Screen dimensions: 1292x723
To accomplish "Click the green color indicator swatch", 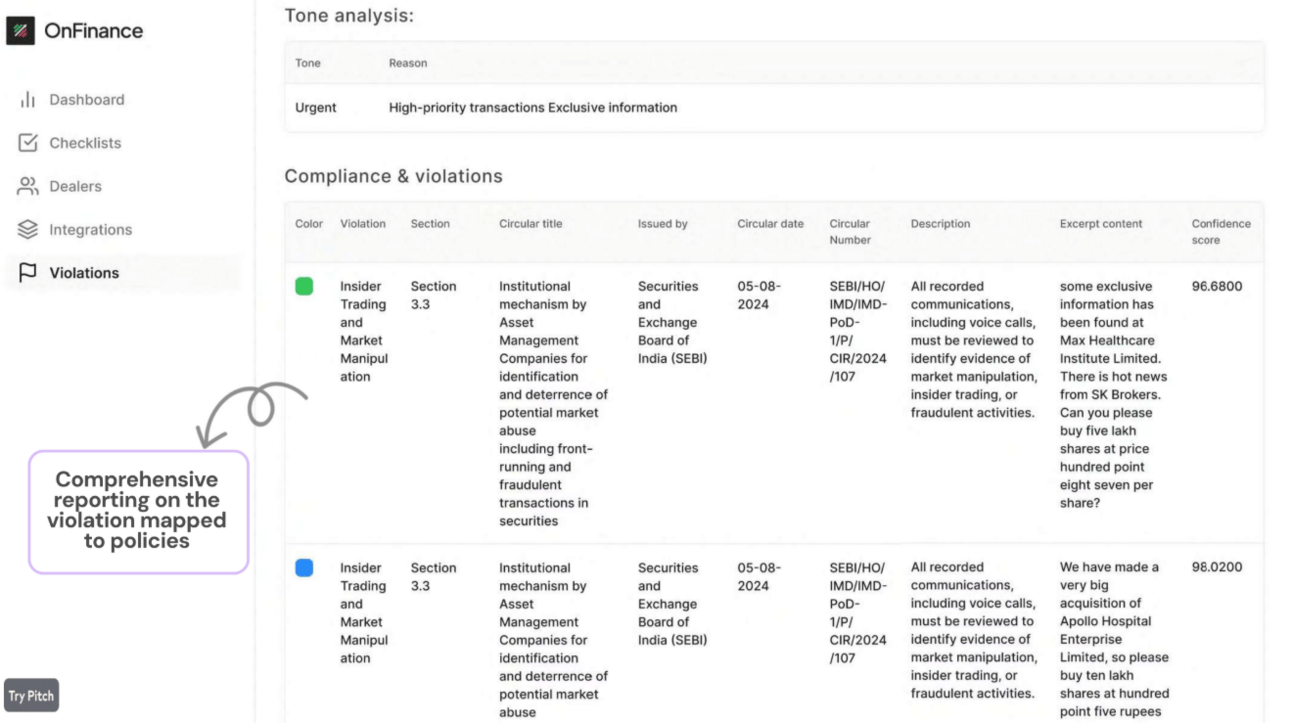I will [x=304, y=287].
